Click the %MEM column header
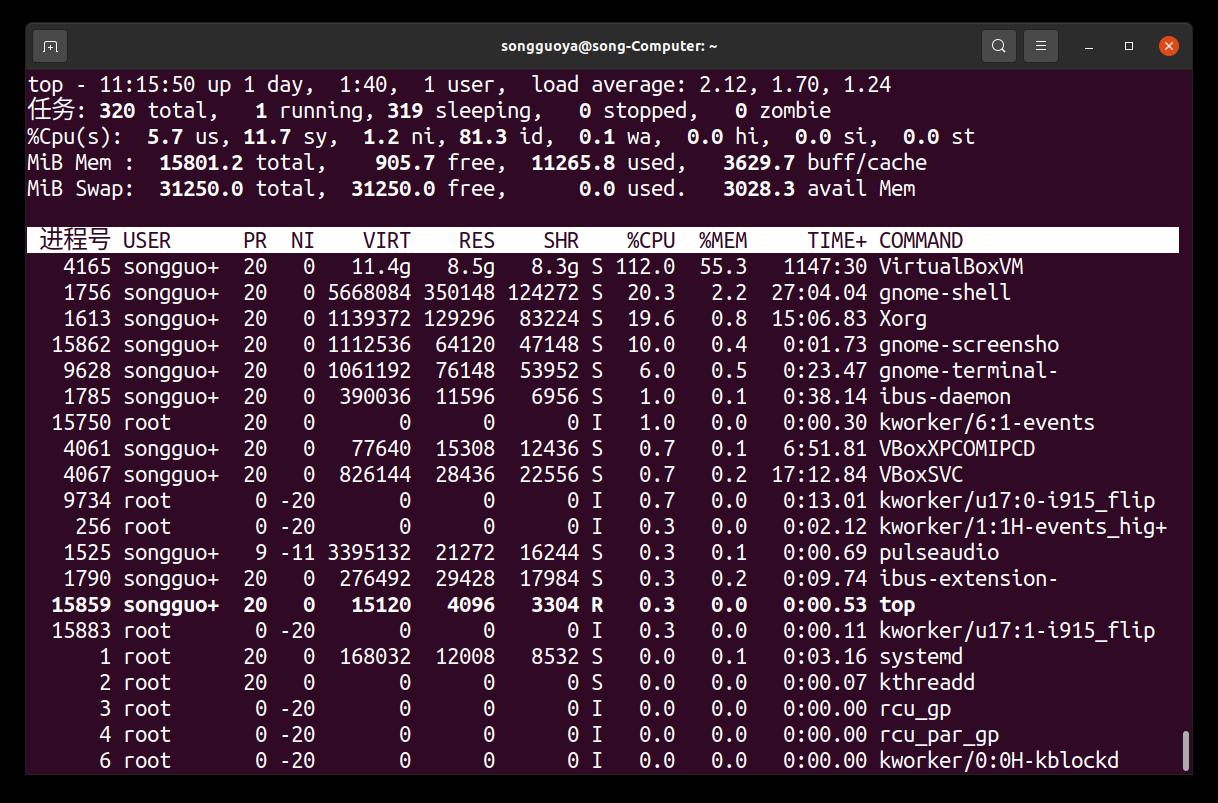The width and height of the screenshot is (1218, 803). (722, 240)
